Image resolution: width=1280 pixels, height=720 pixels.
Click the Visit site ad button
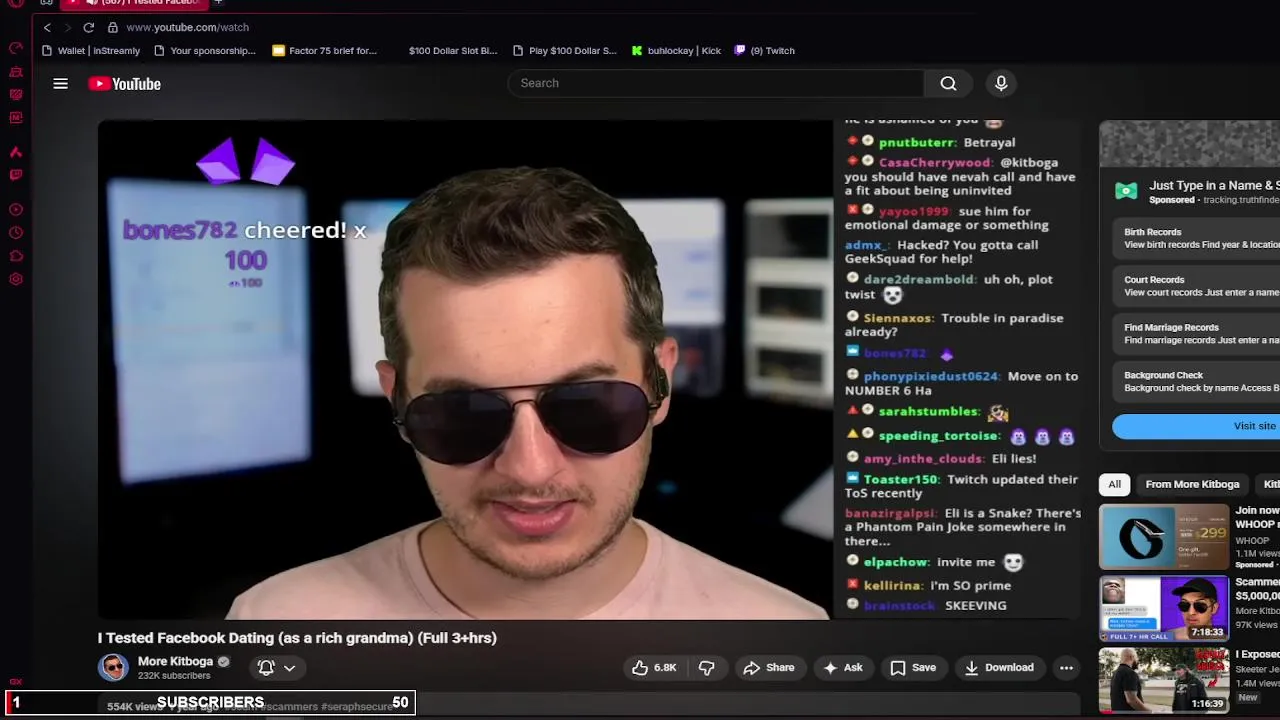1196,427
